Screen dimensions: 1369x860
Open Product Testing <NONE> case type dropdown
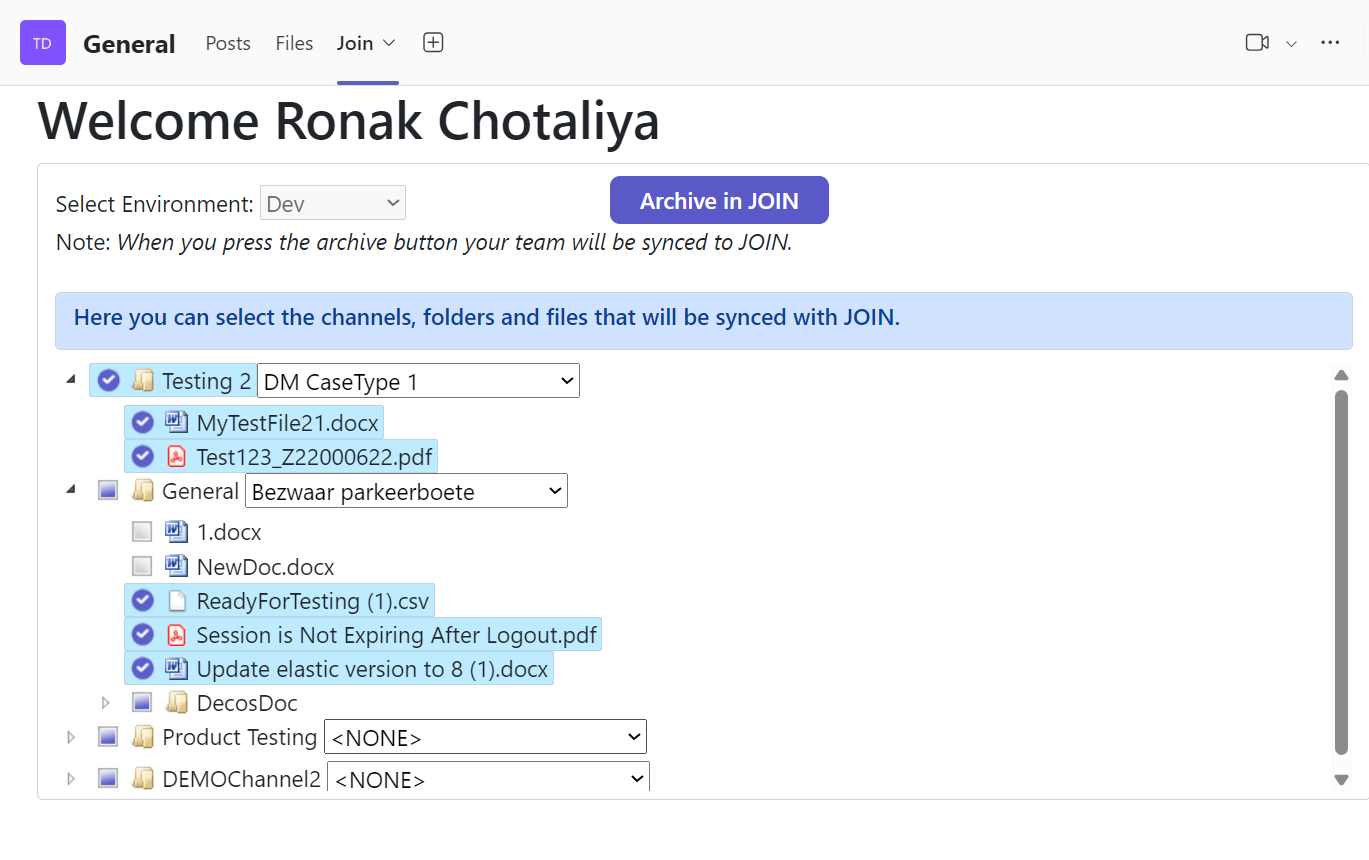(485, 737)
